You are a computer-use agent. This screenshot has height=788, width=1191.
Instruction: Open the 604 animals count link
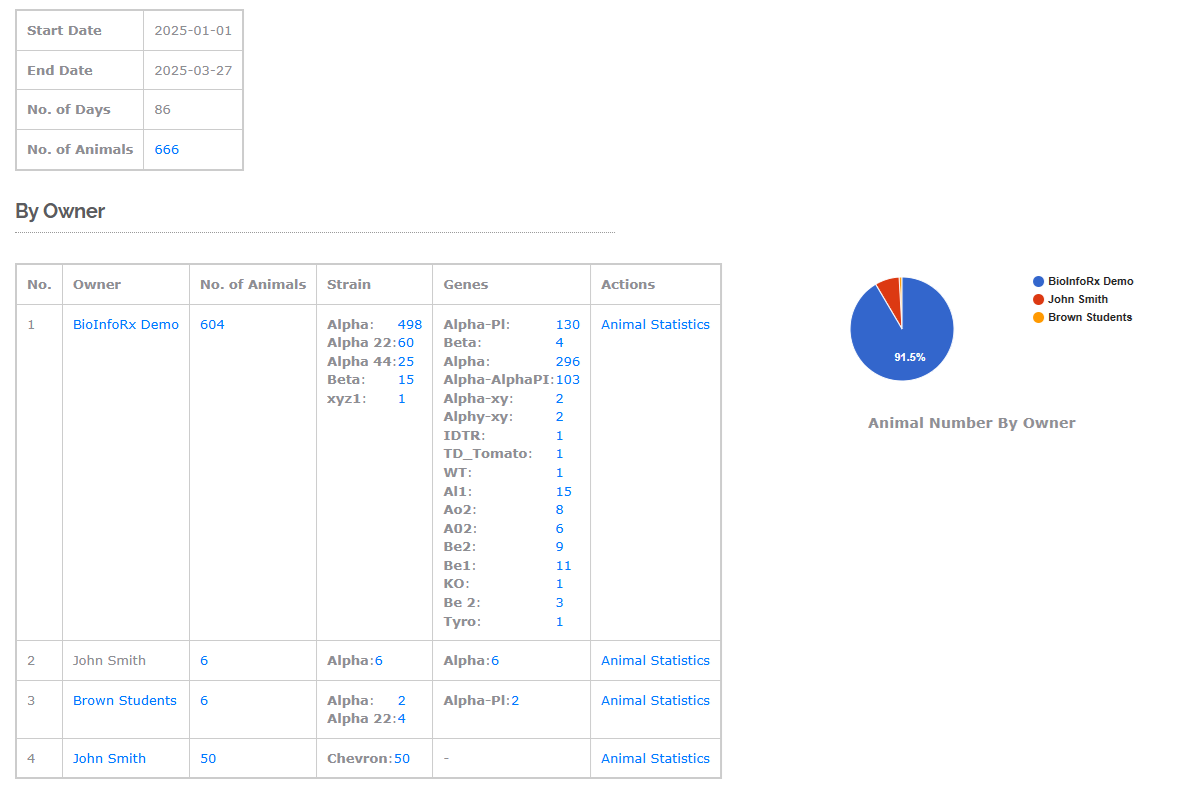pyautogui.click(x=212, y=324)
